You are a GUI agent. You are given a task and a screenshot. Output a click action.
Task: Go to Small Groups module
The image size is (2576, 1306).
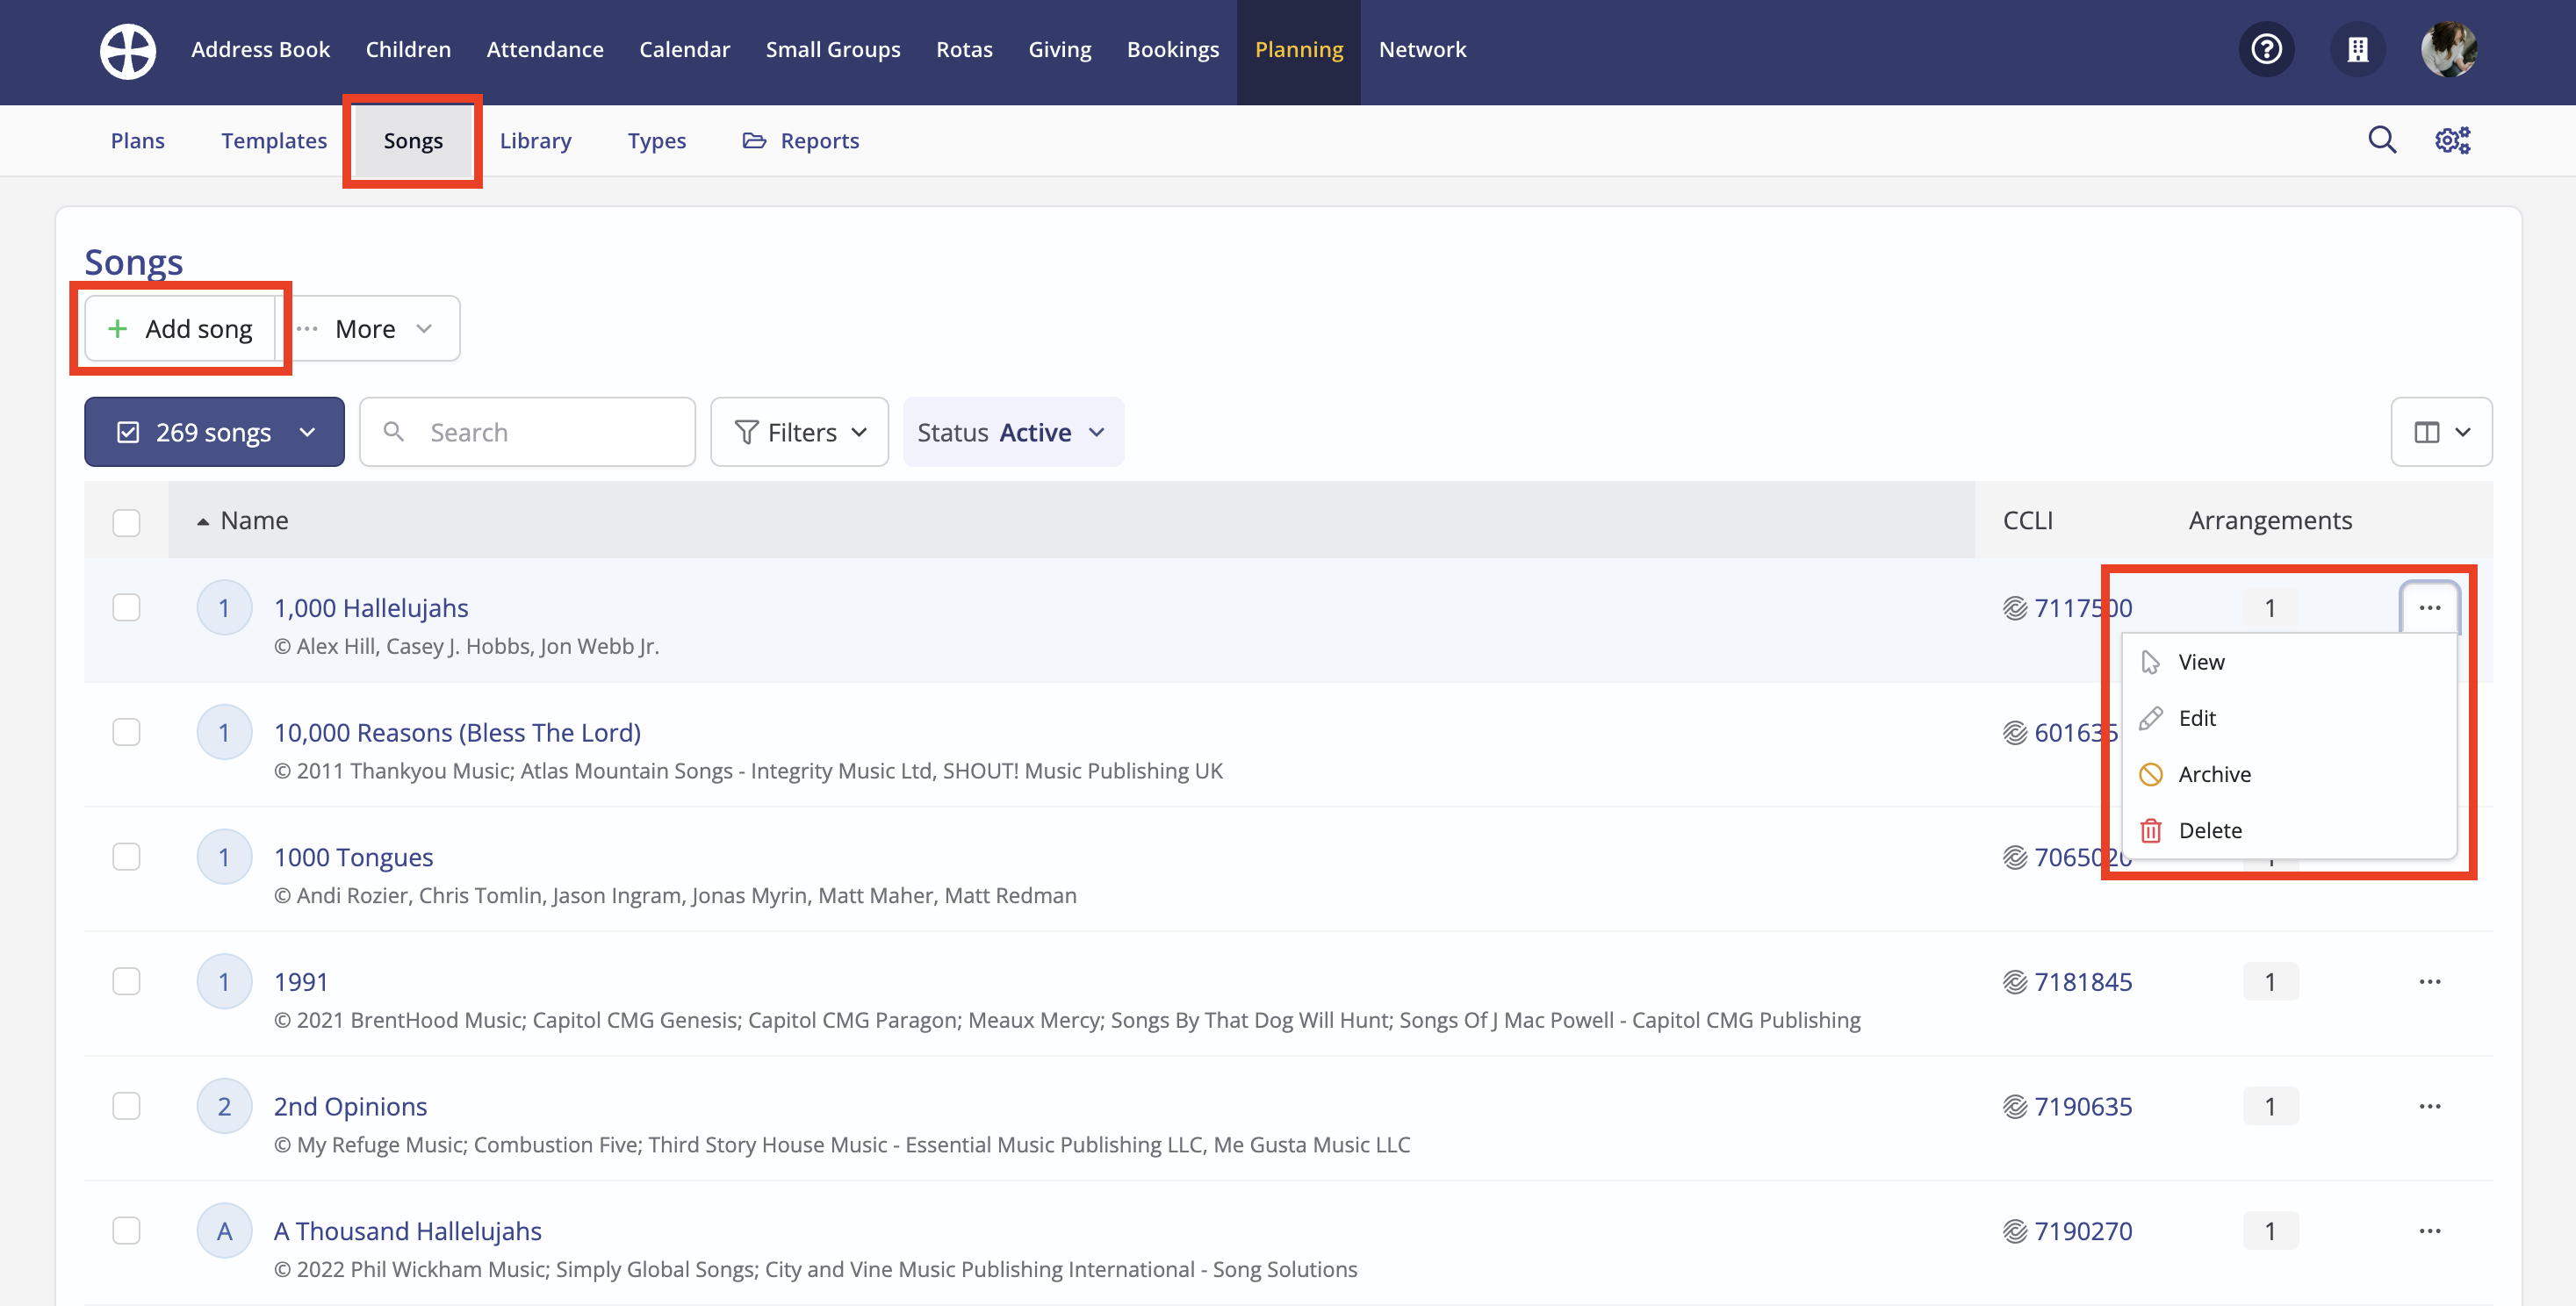833,49
